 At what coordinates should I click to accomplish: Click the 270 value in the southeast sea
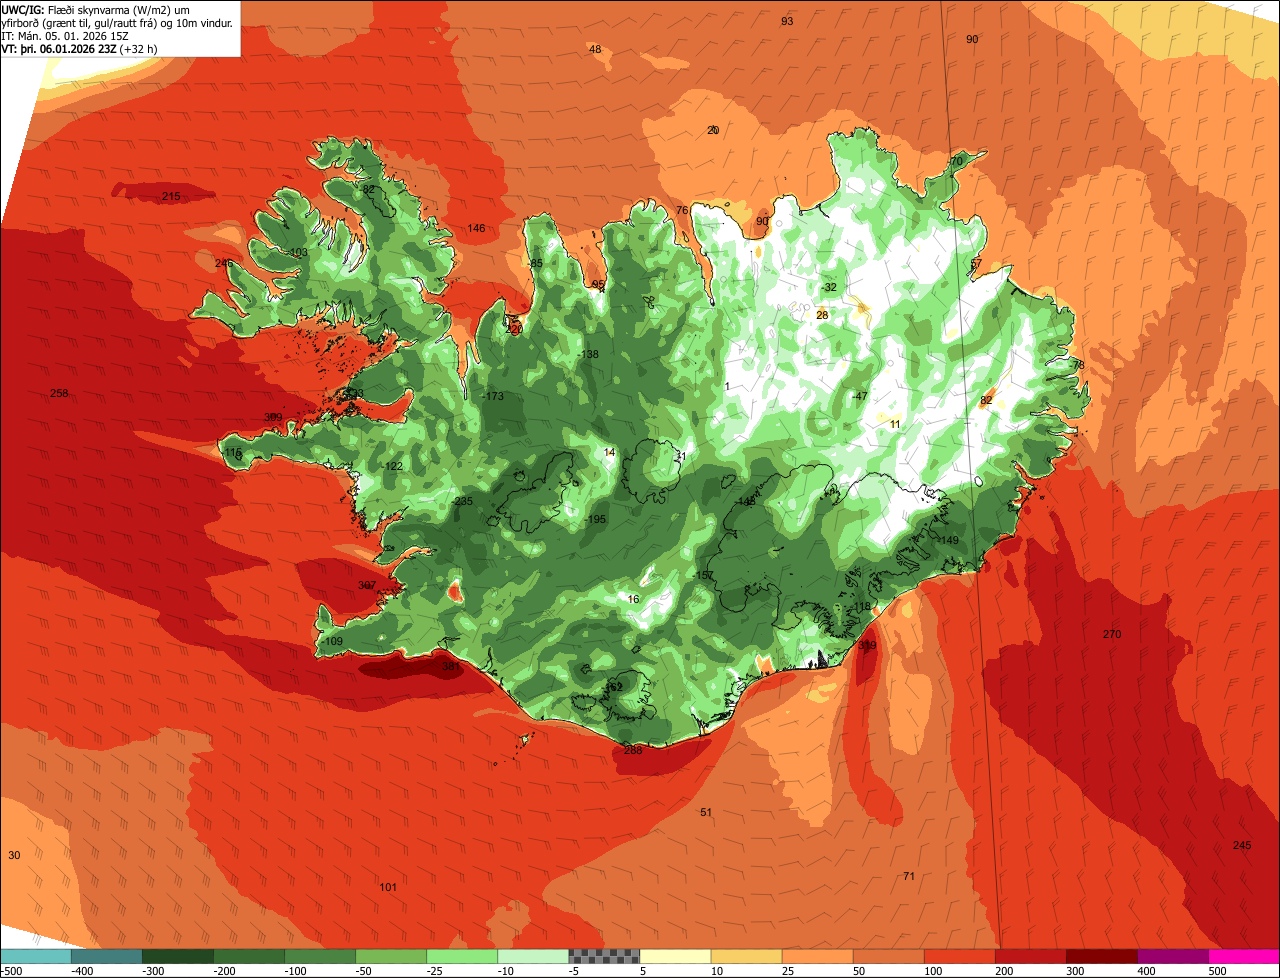pos(1112,634)
